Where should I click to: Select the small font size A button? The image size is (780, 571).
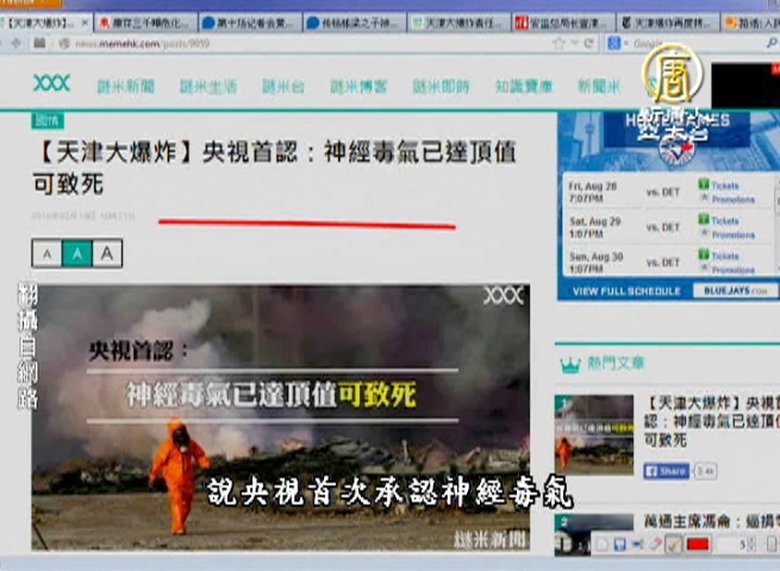[x=46, y=254]
